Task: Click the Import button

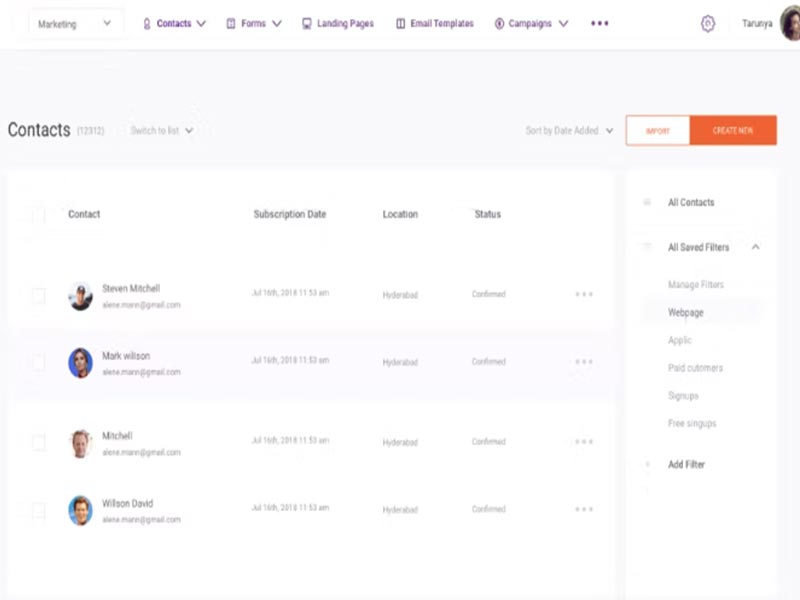Action: click(x=657, y=131)
